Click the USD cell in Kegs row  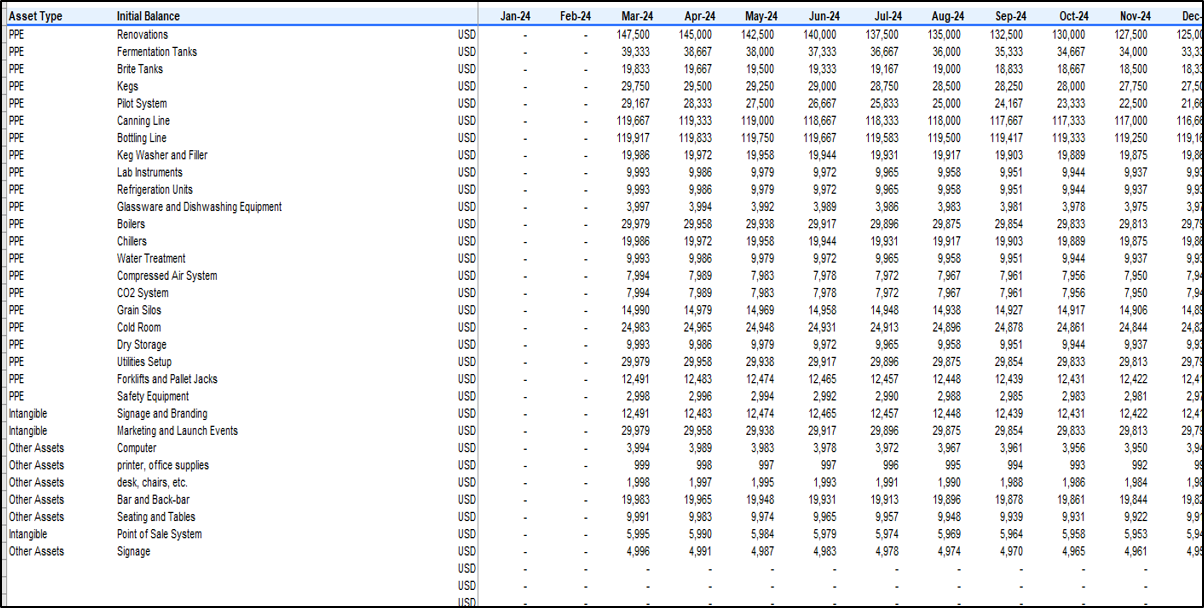point(466,87)
